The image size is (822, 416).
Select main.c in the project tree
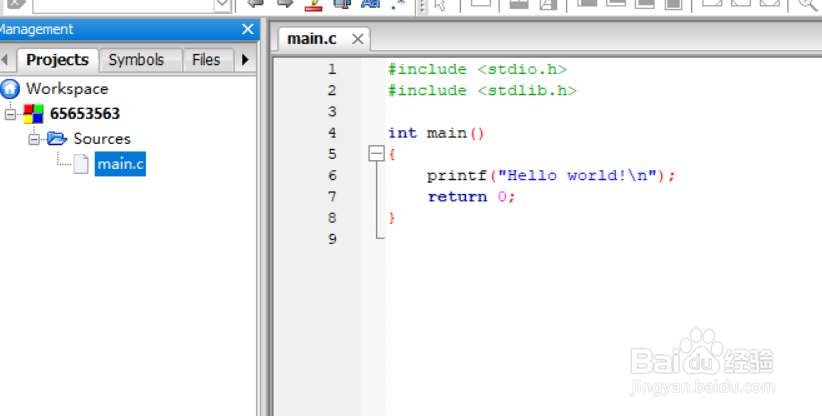(x=120, y=164)
